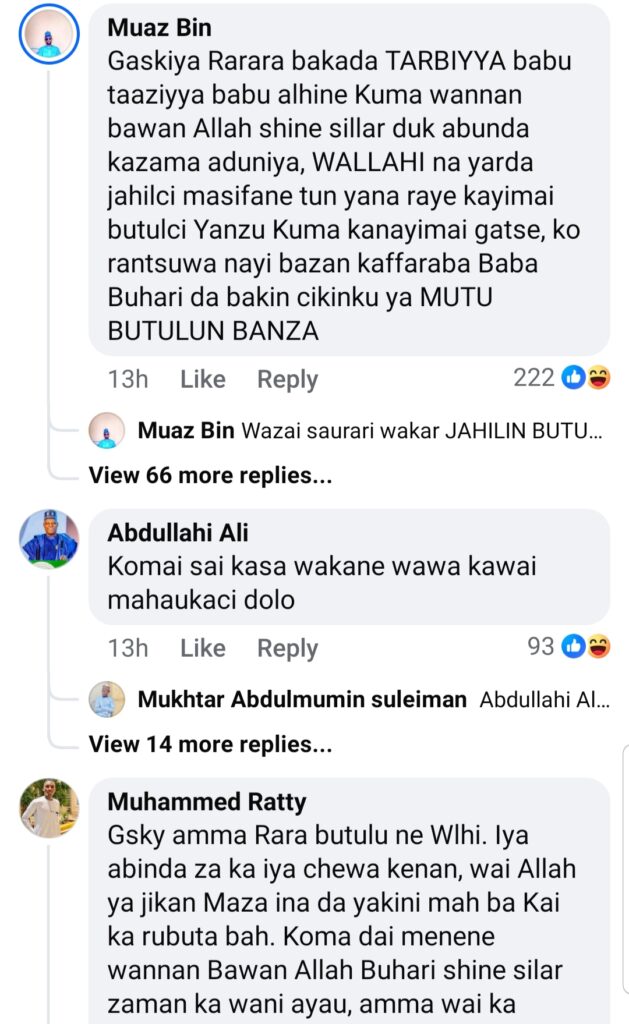Screen dimensions: 629x1024
Task: Like Abdullahi Ali's comment
Action: pyautogui.click(x=203, y=648)
